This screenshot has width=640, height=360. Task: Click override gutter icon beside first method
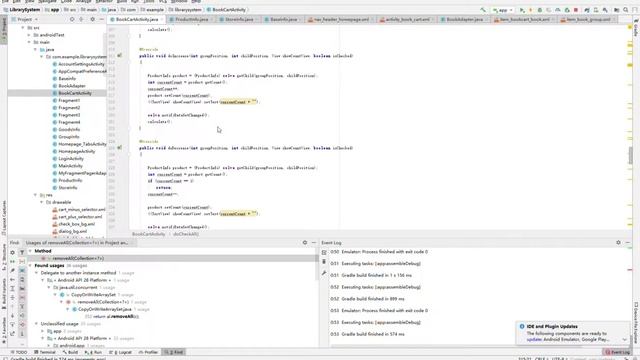[120, 56]
